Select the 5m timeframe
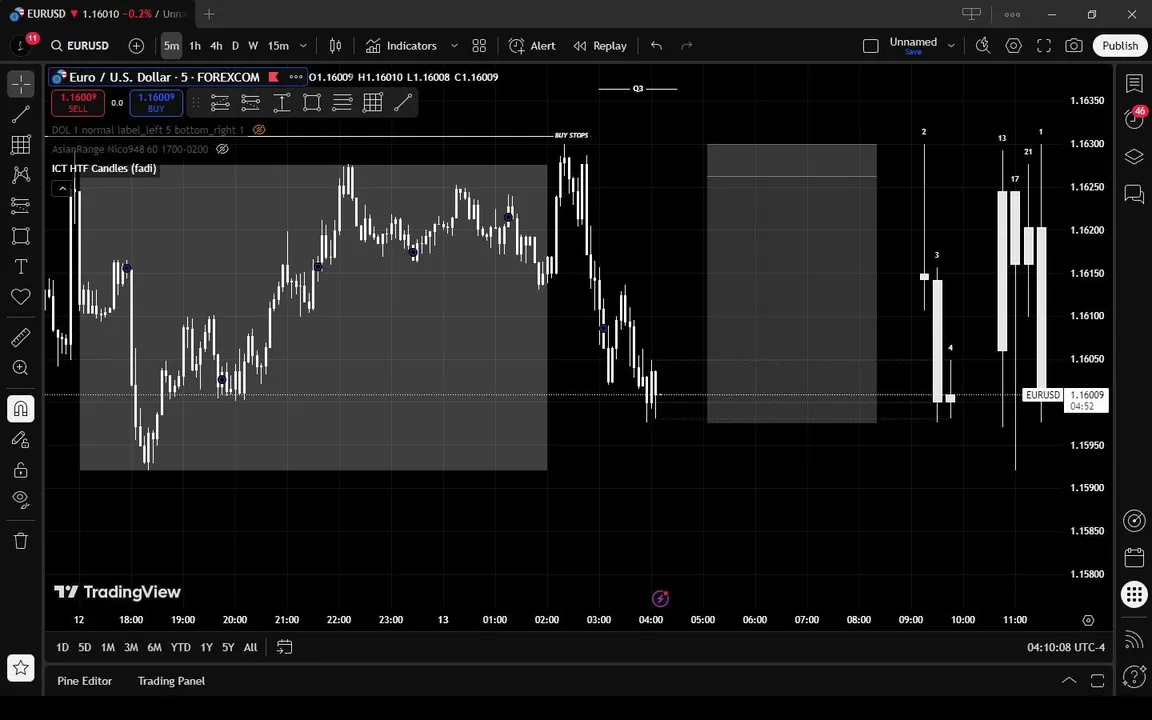Screen dimensions: 1152x720 pos(171,46)
